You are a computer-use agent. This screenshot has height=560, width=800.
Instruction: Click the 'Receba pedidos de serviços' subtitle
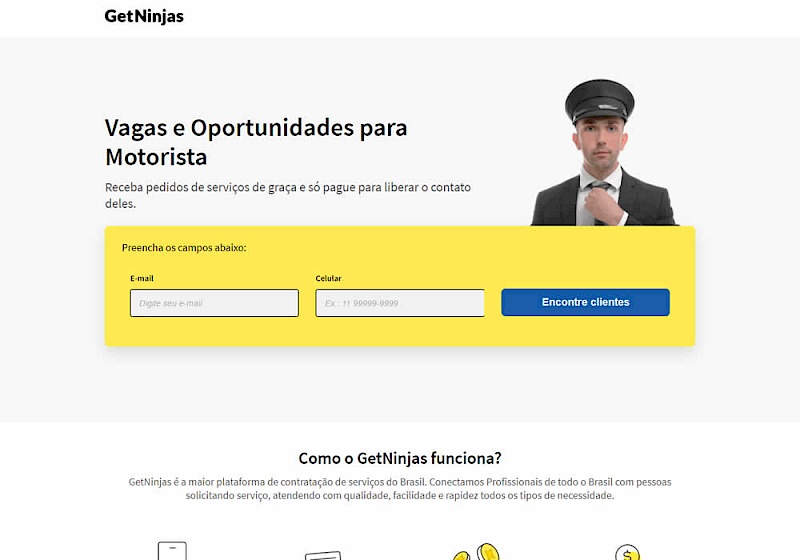288,195
